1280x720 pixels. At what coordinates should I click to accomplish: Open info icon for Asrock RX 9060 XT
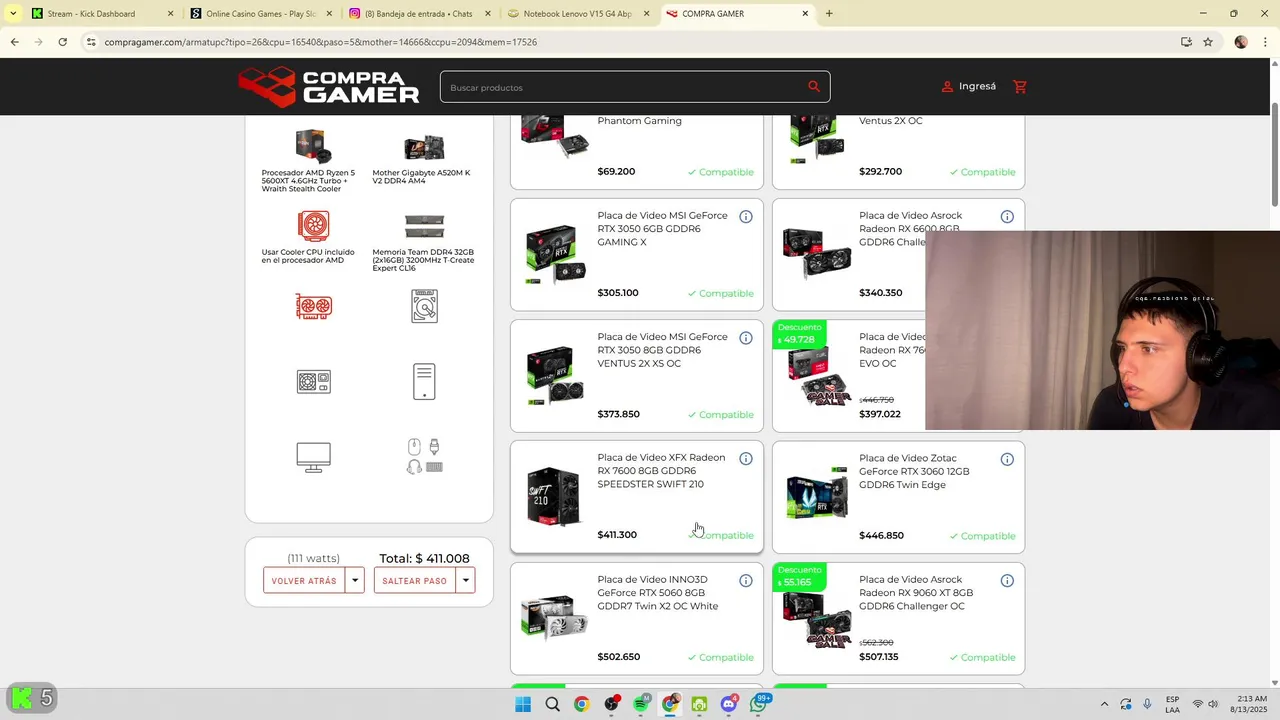click(x=1007, y=581)
